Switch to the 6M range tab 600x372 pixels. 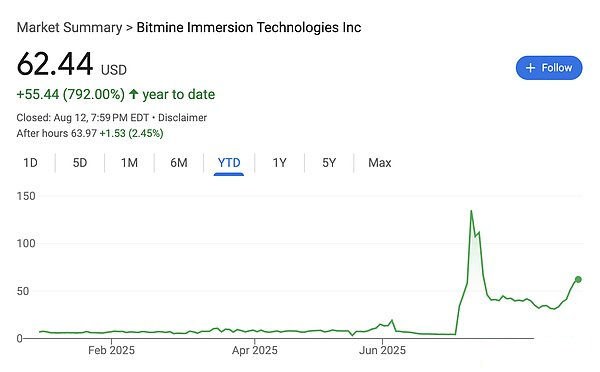click(179, 163)
